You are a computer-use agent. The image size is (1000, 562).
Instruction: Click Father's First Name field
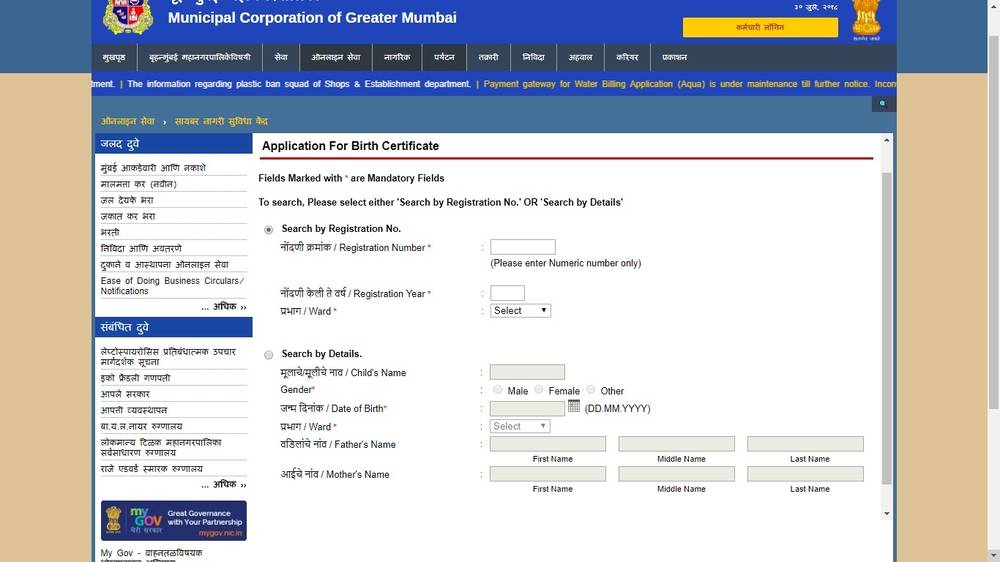548,444
